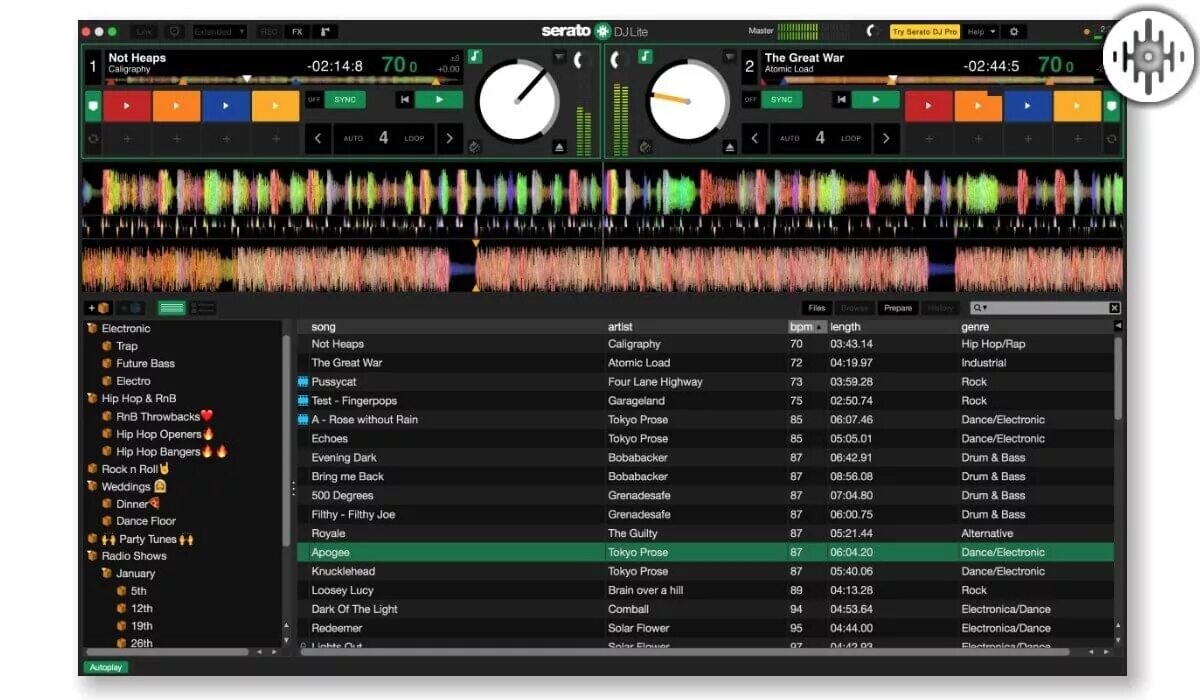Open the Prepare tab
The height and width of the screenshot is (700, 1200).
[x=898, y=308]
